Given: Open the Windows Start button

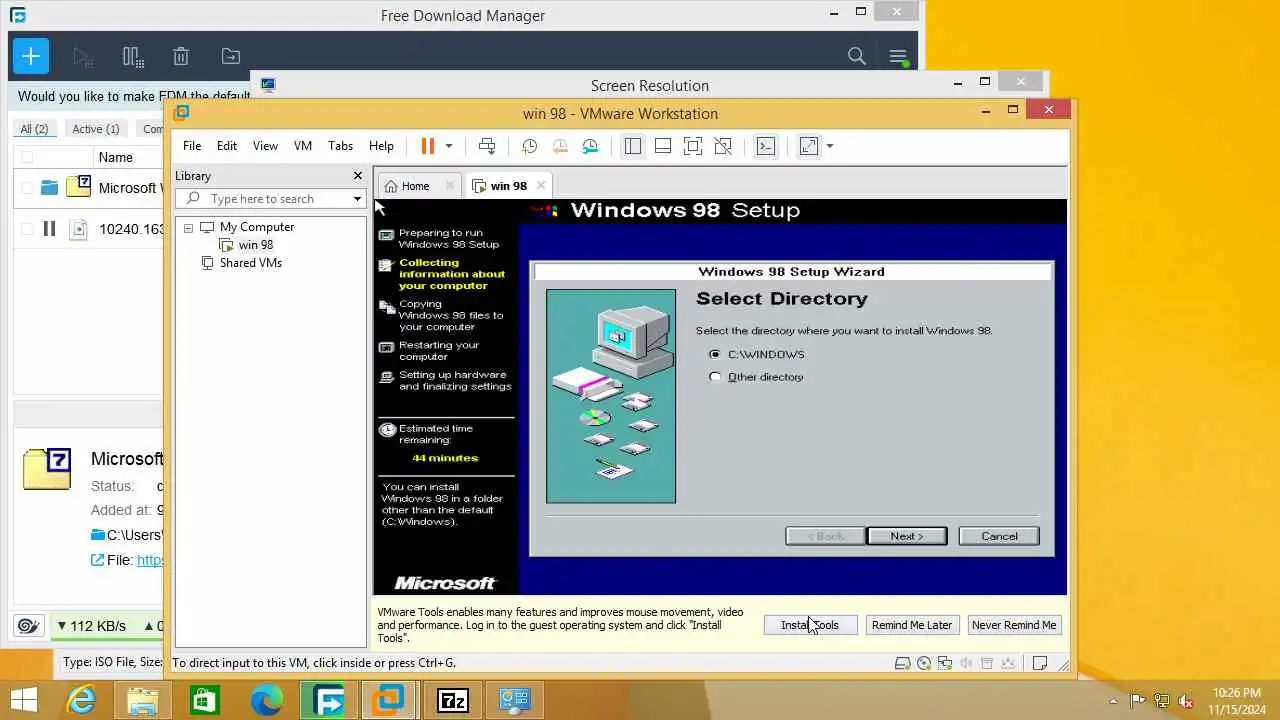Looking at the screenshot, I should point(24,700).
